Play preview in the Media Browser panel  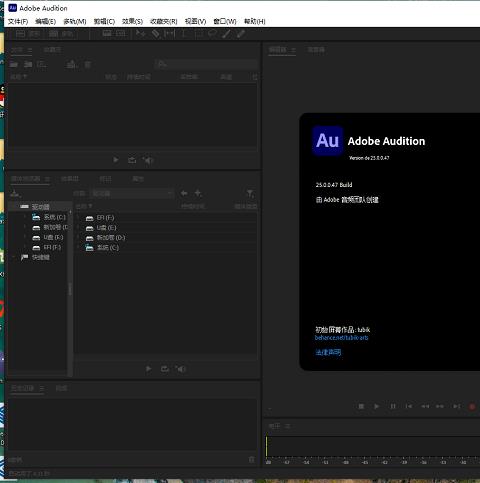coord(149,369)
